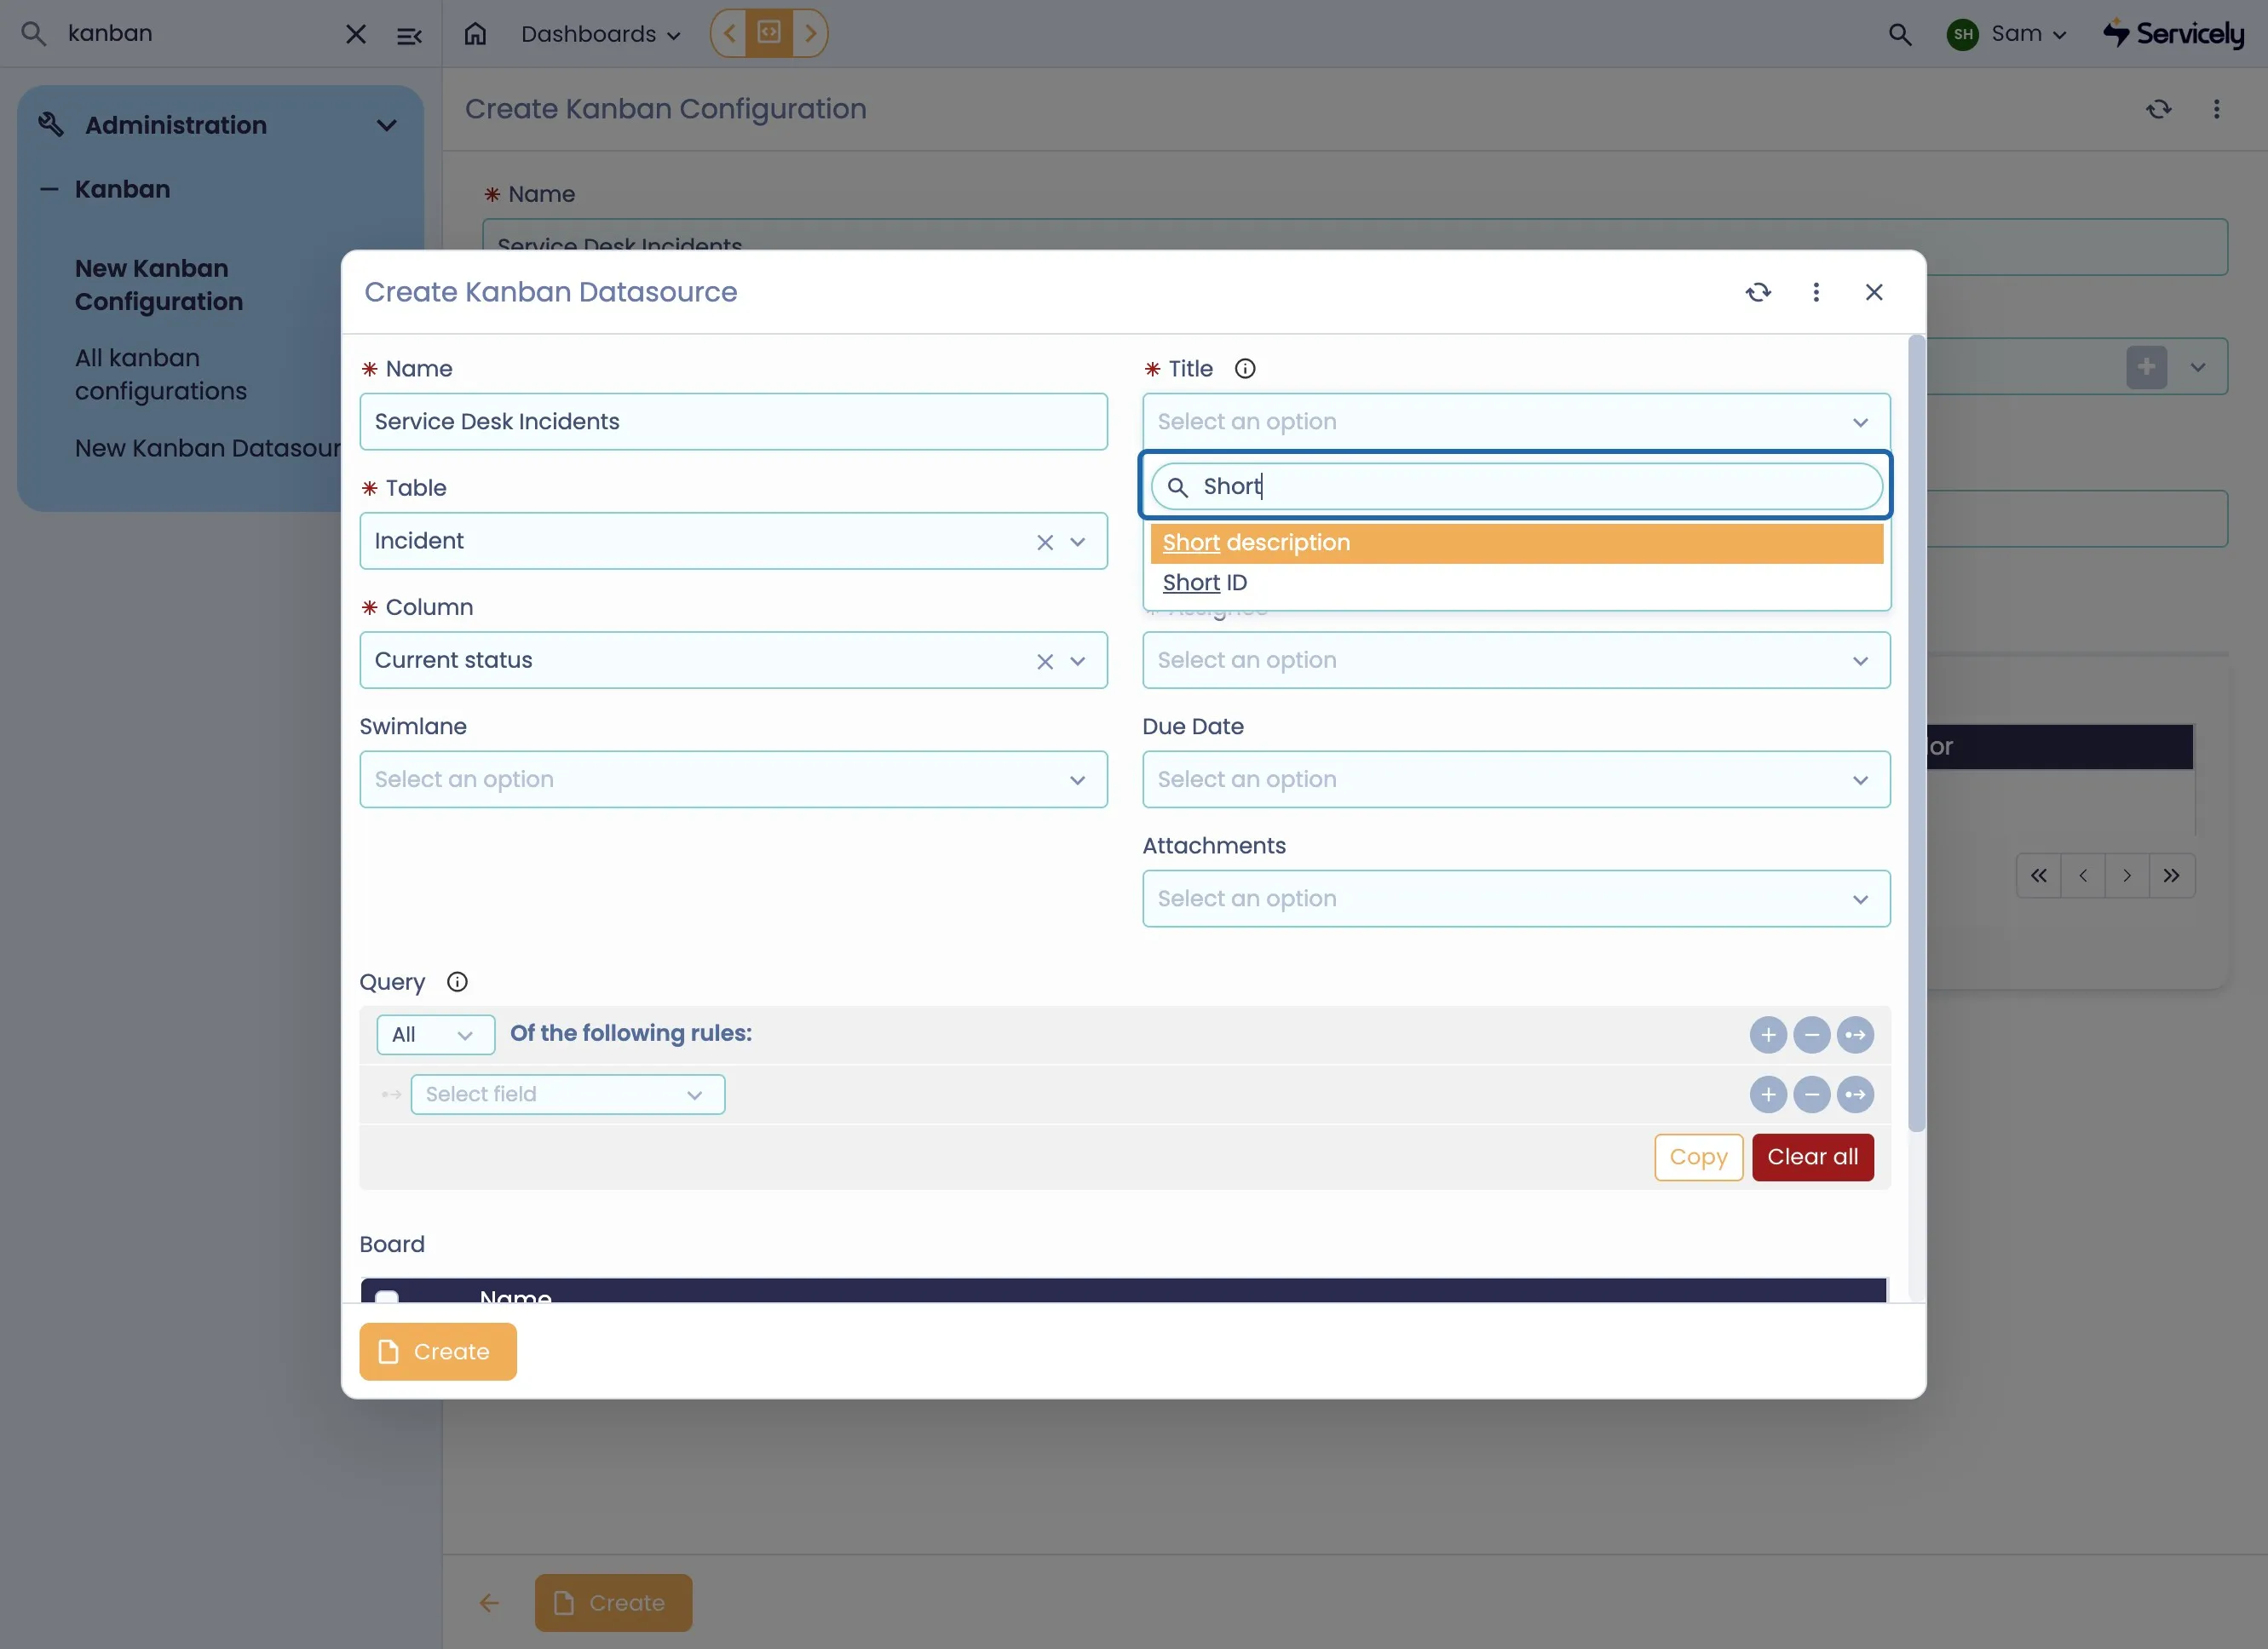Open the Swimlane dropdown
Screen dimensions: 2268x1649
[x=733, y=779]
